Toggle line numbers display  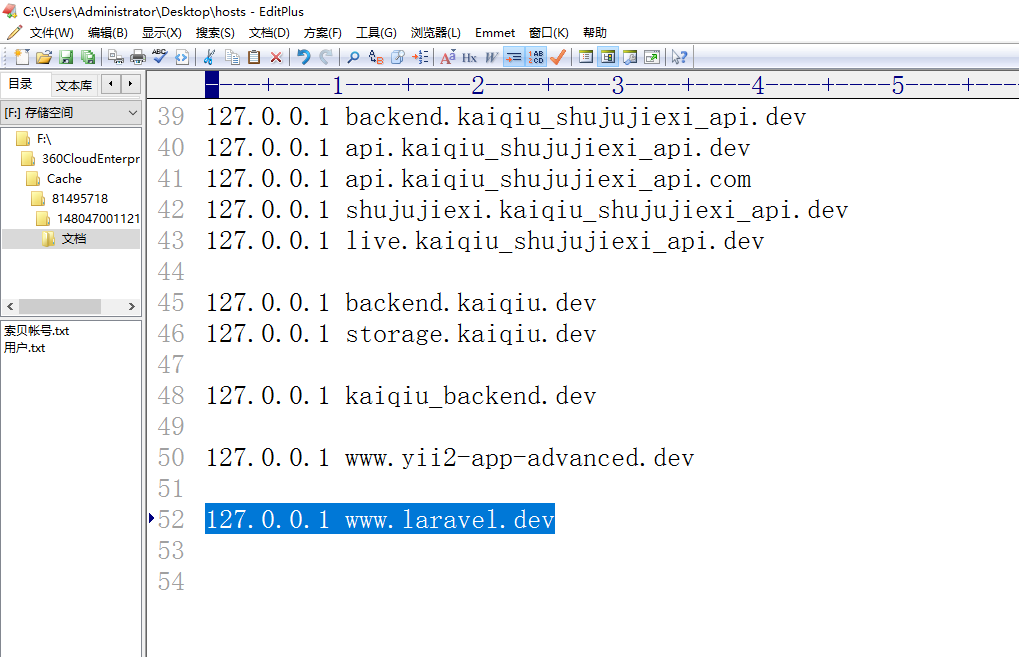535,57
